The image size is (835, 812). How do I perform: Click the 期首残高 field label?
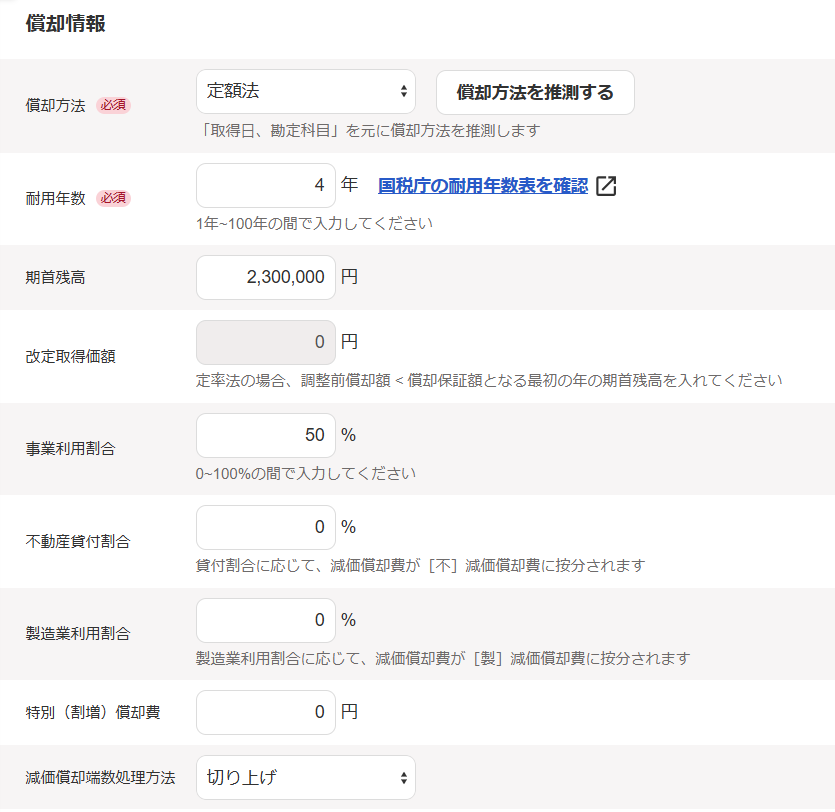(x=55, y=278)
